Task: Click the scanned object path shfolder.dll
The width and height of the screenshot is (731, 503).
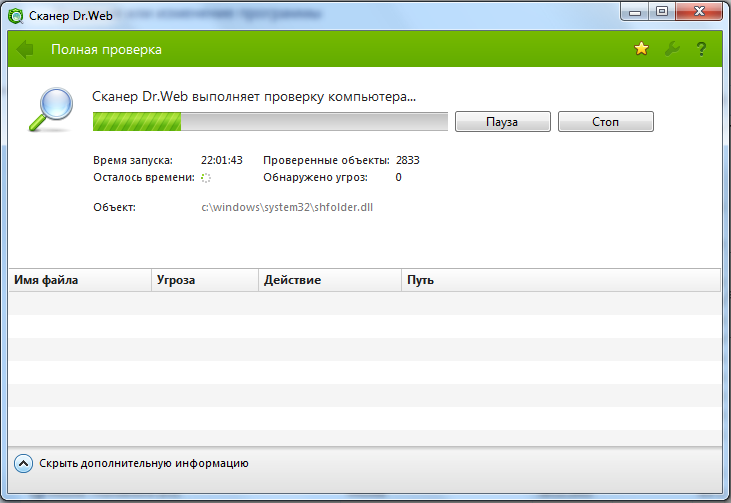Action: coord(287,207)
